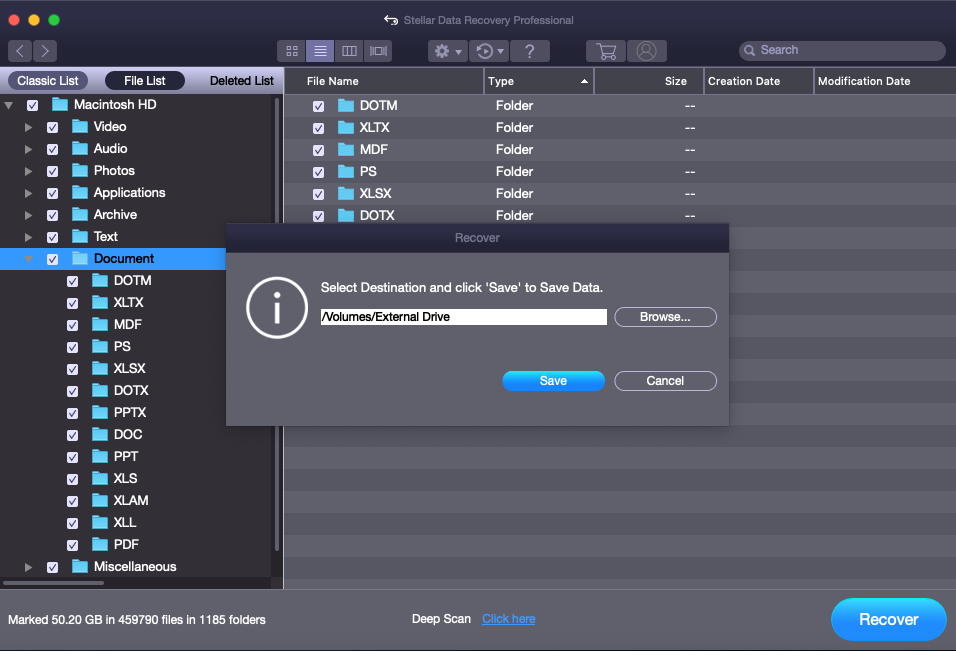The image size is (956, 652).
Task: Open the gear settings menu
Action: pyautogui.click(x=448, y=51)
